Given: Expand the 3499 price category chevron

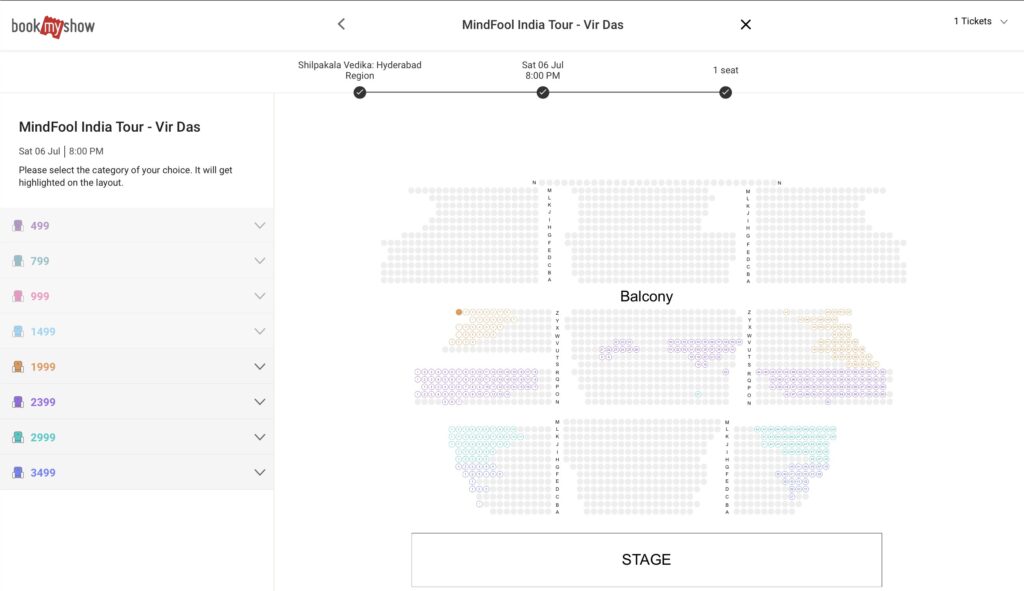Looking at the screenshot, I should point(260,472).
